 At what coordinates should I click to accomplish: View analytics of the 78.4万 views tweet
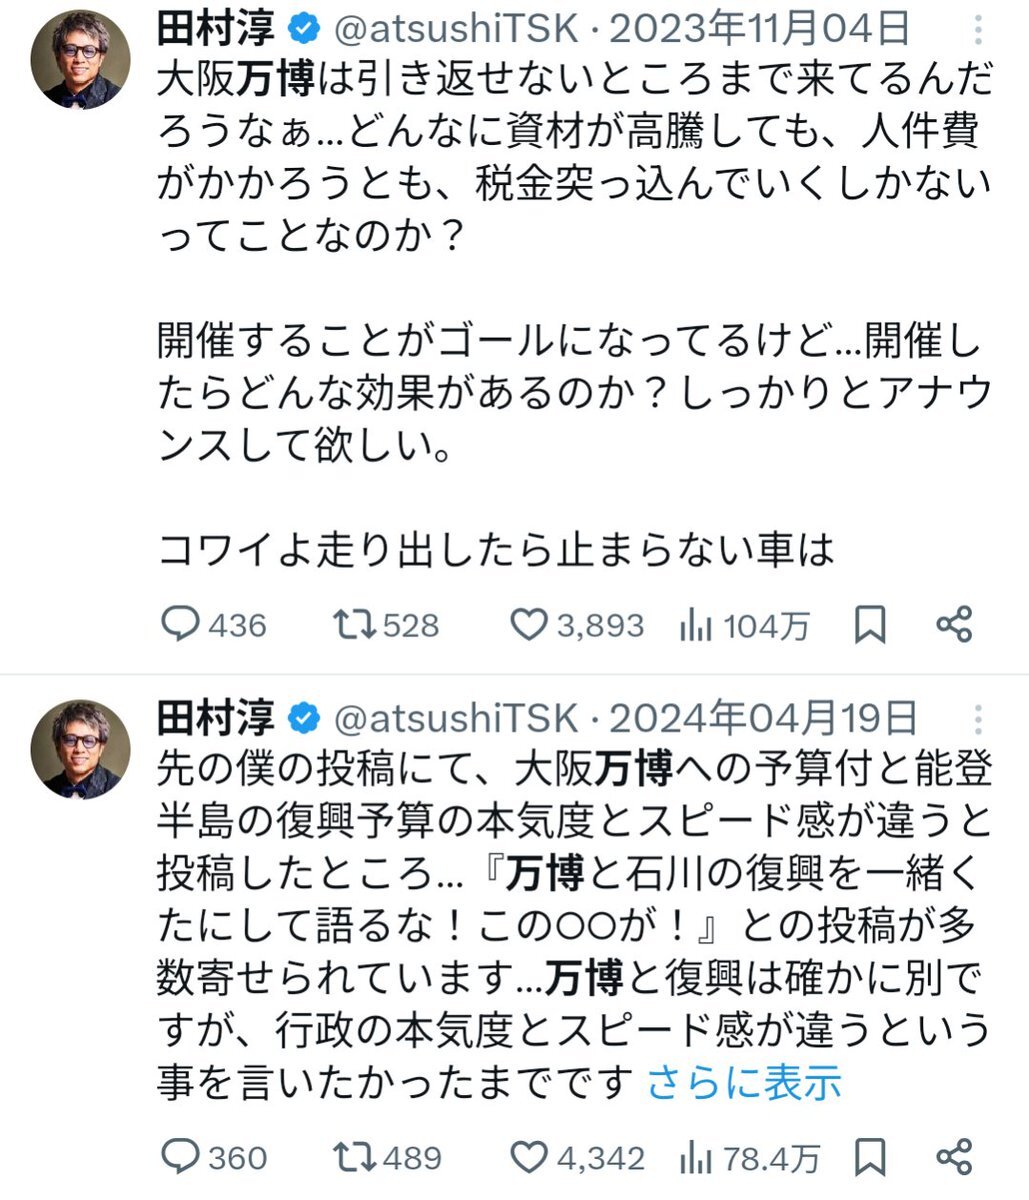click(696, 1157)
